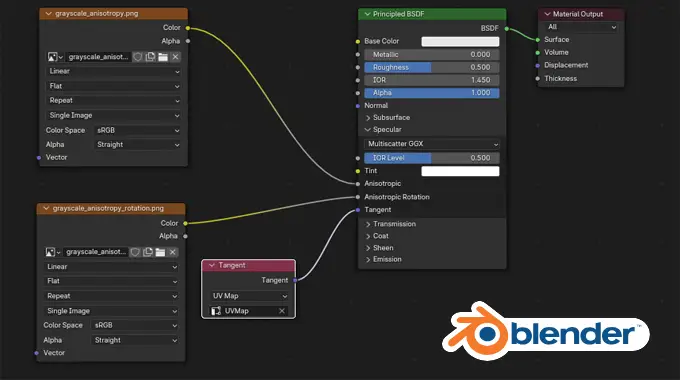Click Volume input socket on Material Output
This screenshot has height=380, width=680.
tap(538, 52)
